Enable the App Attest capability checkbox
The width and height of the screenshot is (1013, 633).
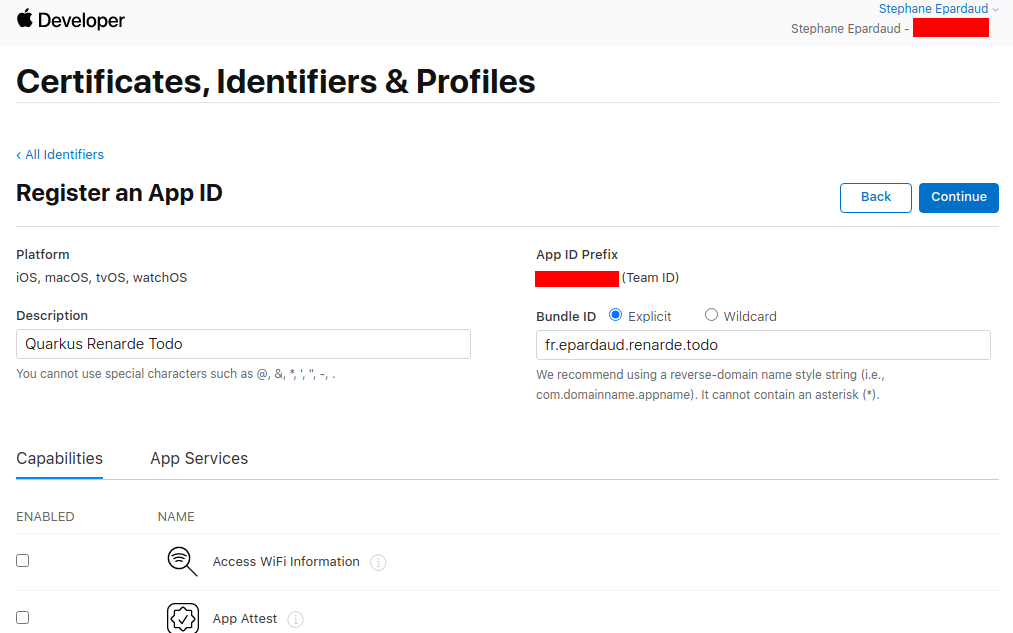click(x=23, y=618)
